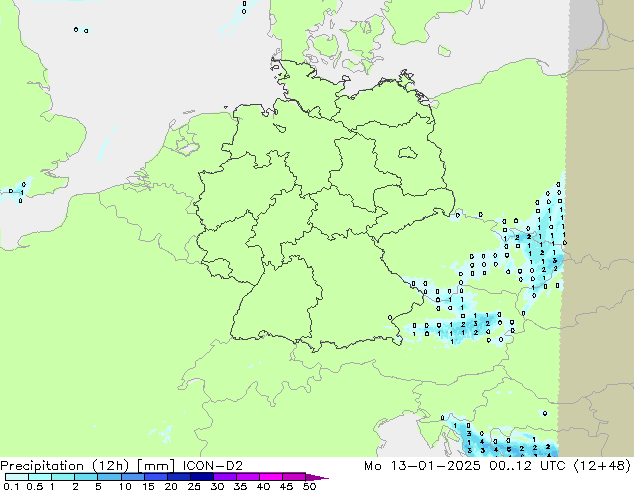Click the legend value '35'
Screen dimensions: 634x490
pyautogui.click(x=240, y=486)
